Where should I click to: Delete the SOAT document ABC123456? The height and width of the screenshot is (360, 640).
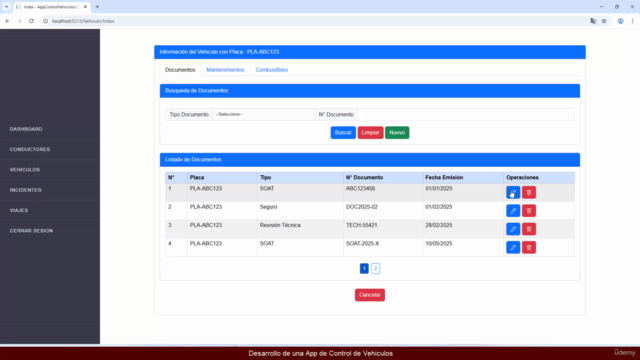529,192
